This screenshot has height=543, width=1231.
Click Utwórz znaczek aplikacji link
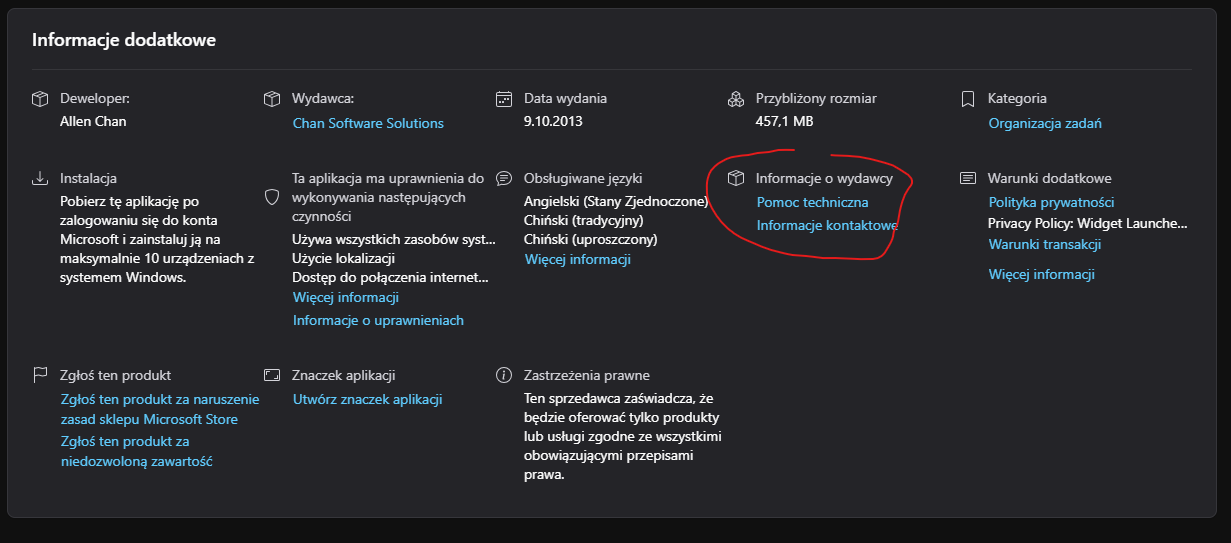coord(367,399)
